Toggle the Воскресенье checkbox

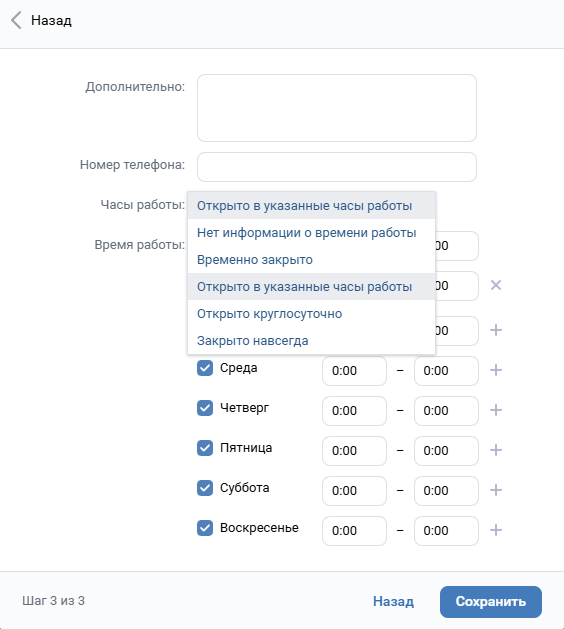(x=205, y=528)
